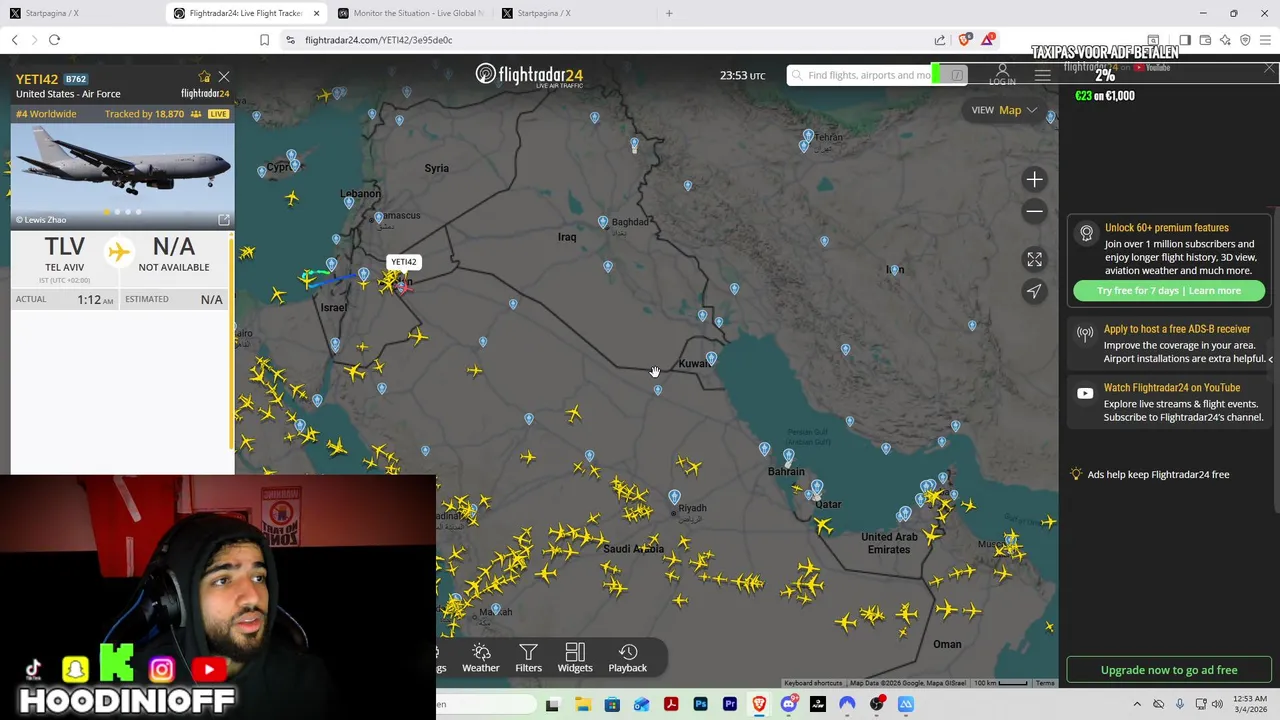Click the microphone tray icon
The image size is (1280, 720).
1179,704
